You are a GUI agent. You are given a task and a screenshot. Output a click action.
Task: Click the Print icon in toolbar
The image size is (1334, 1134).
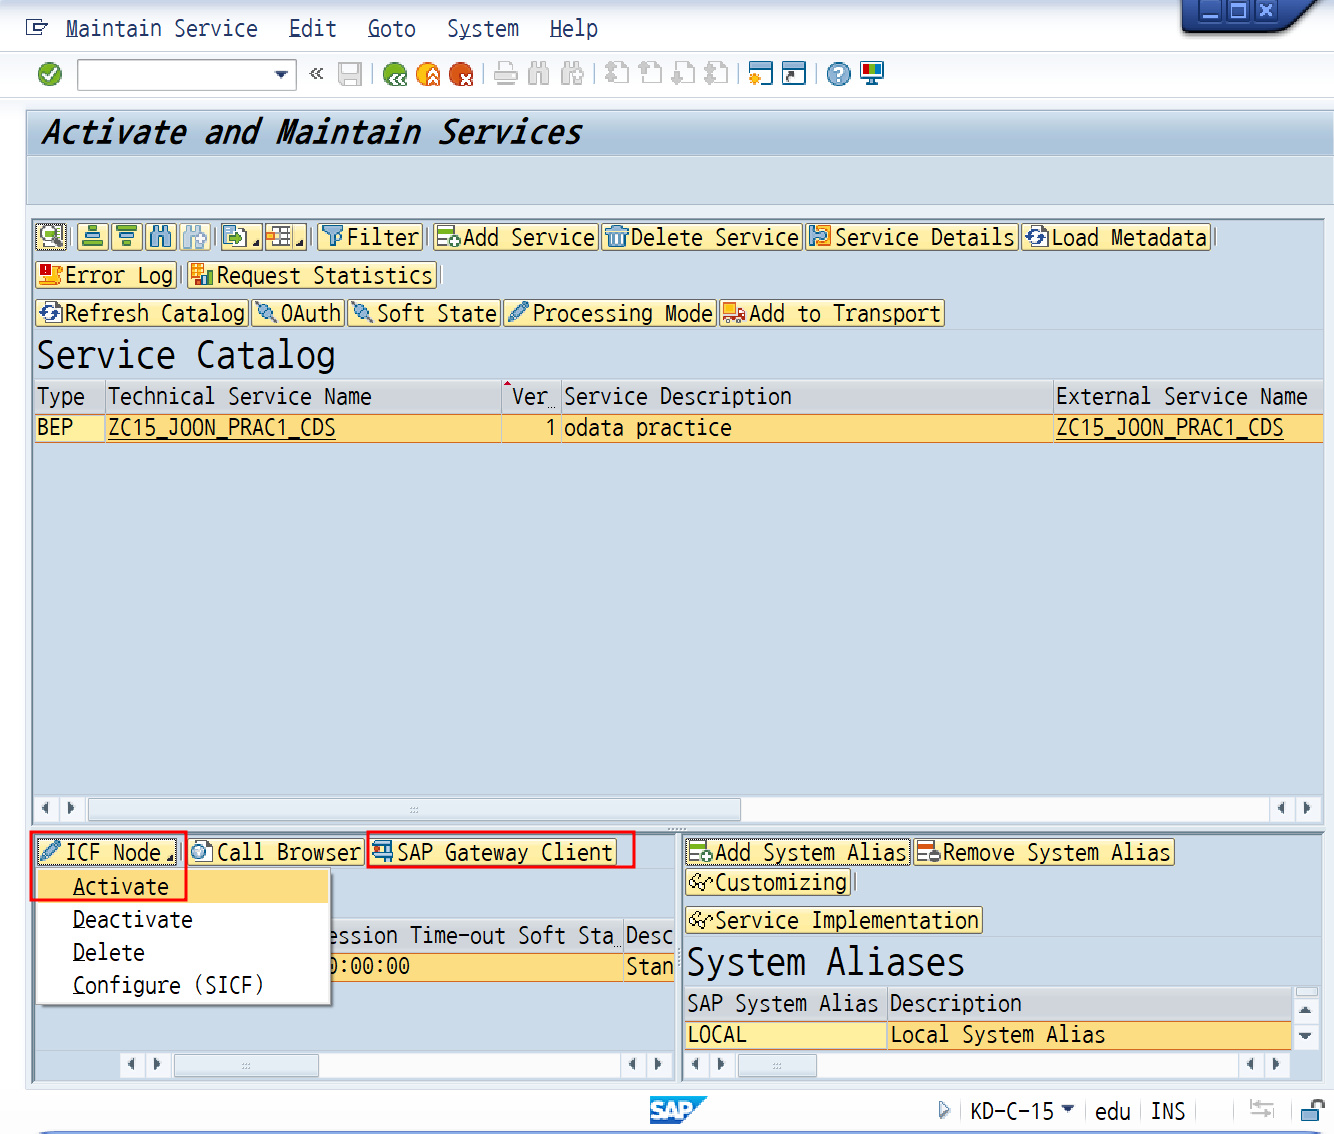pyautogui.click(x=506, y=74)
